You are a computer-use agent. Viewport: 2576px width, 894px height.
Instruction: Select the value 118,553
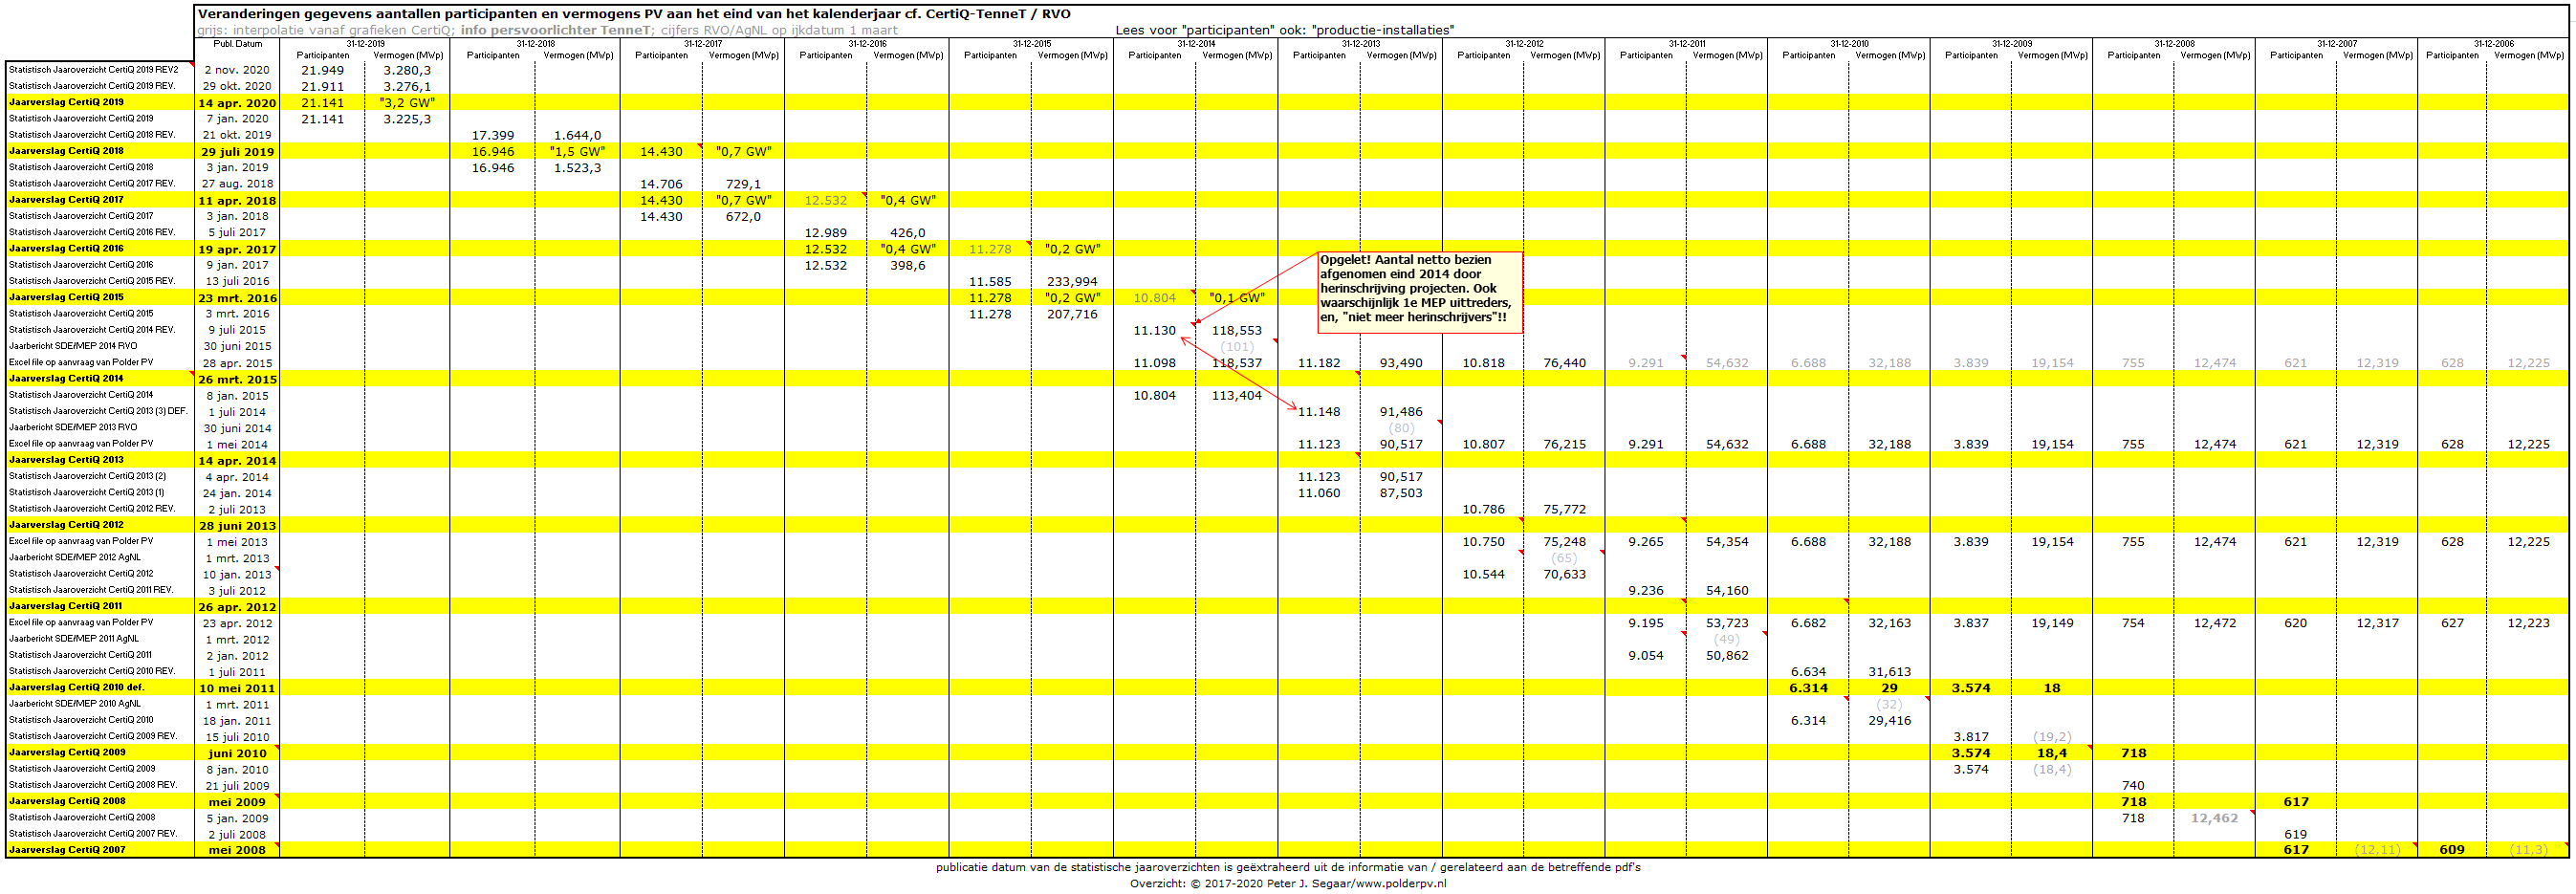(x=1237, y=330)
